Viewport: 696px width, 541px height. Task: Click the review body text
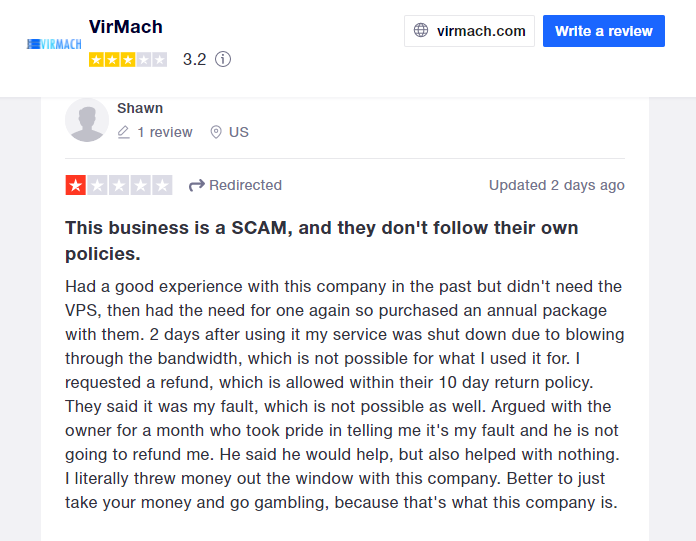(x=345, y=395)
